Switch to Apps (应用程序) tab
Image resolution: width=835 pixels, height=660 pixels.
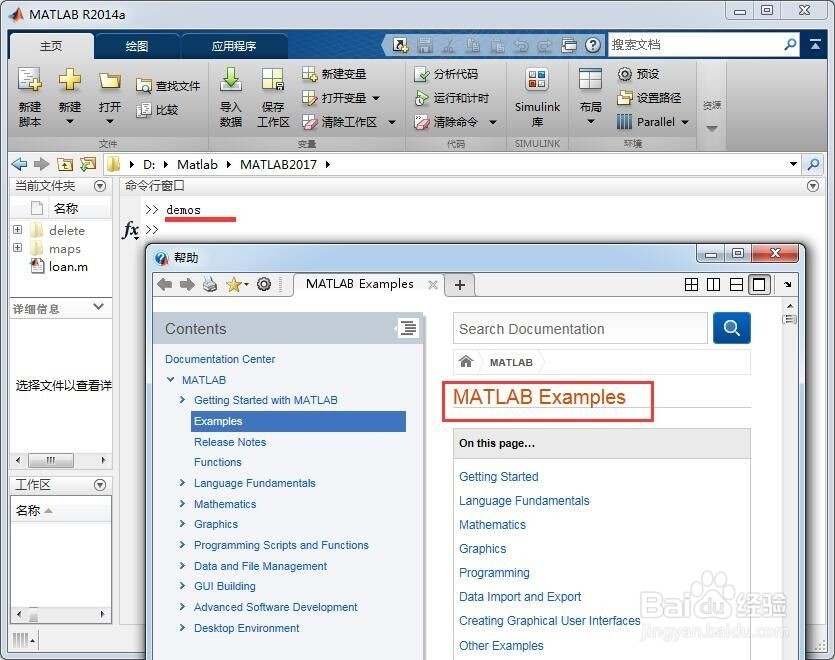tap(234, 46)
